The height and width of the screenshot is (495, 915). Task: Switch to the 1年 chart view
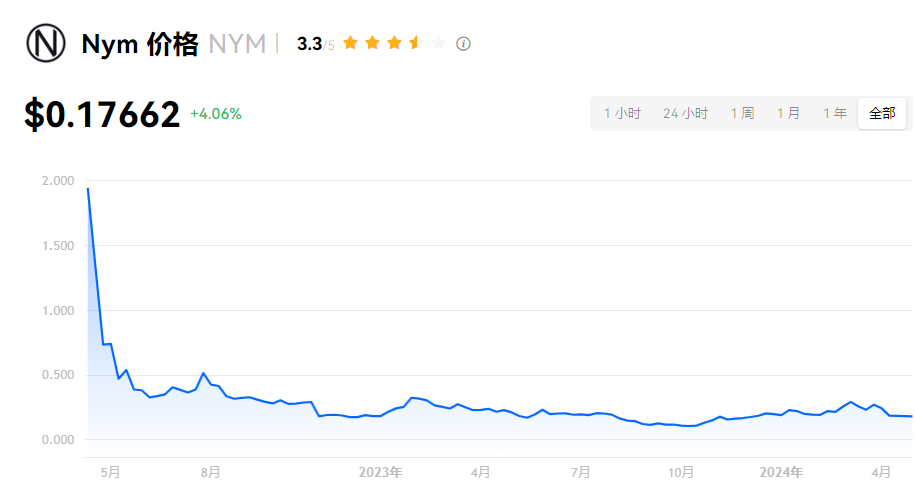(835, 114)
